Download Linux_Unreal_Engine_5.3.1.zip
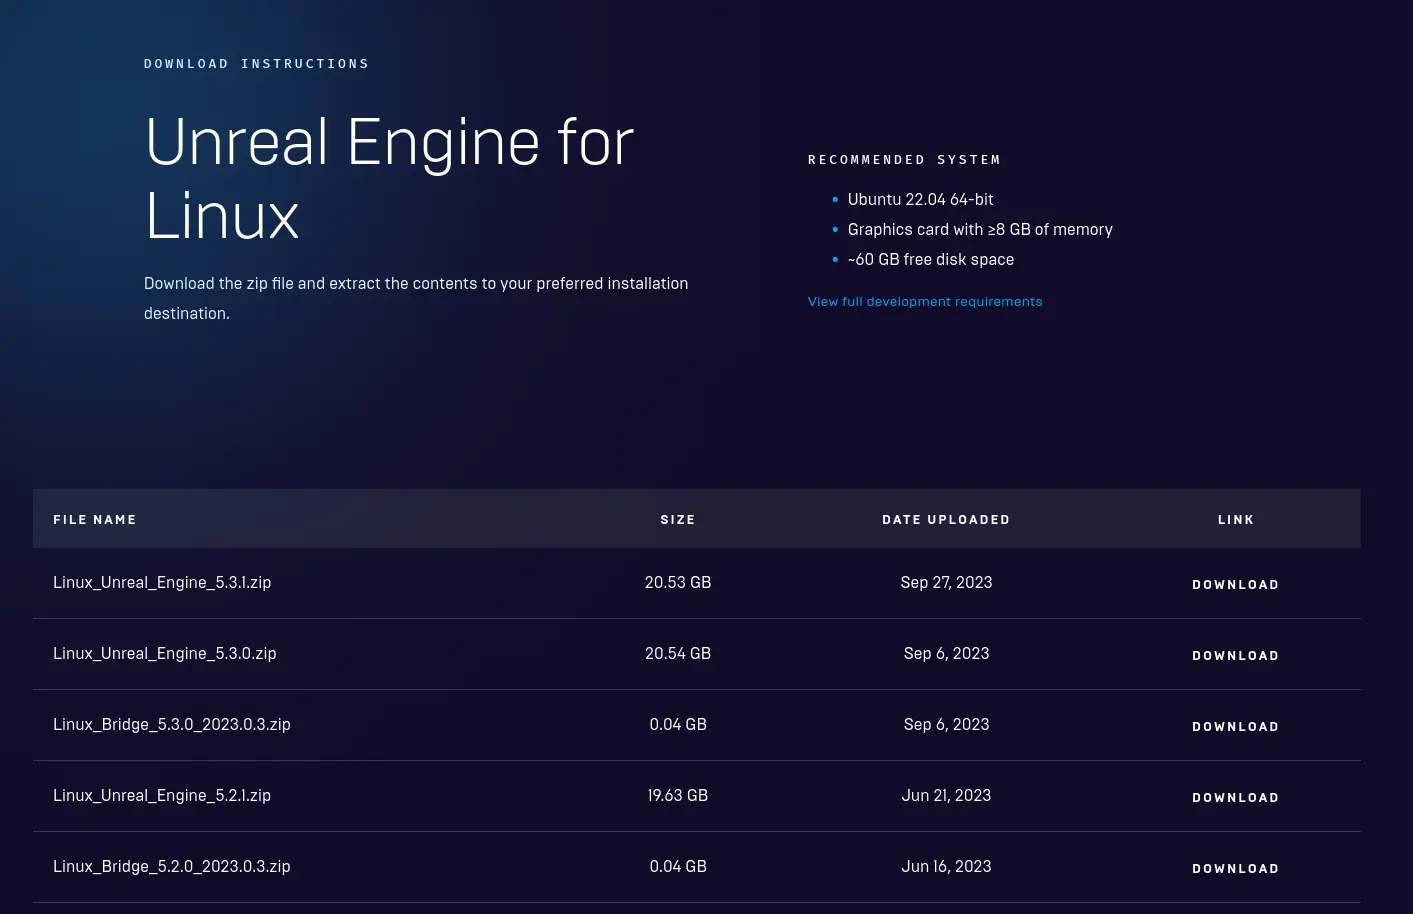The image size is (1413, 914). pos(1235,584)
